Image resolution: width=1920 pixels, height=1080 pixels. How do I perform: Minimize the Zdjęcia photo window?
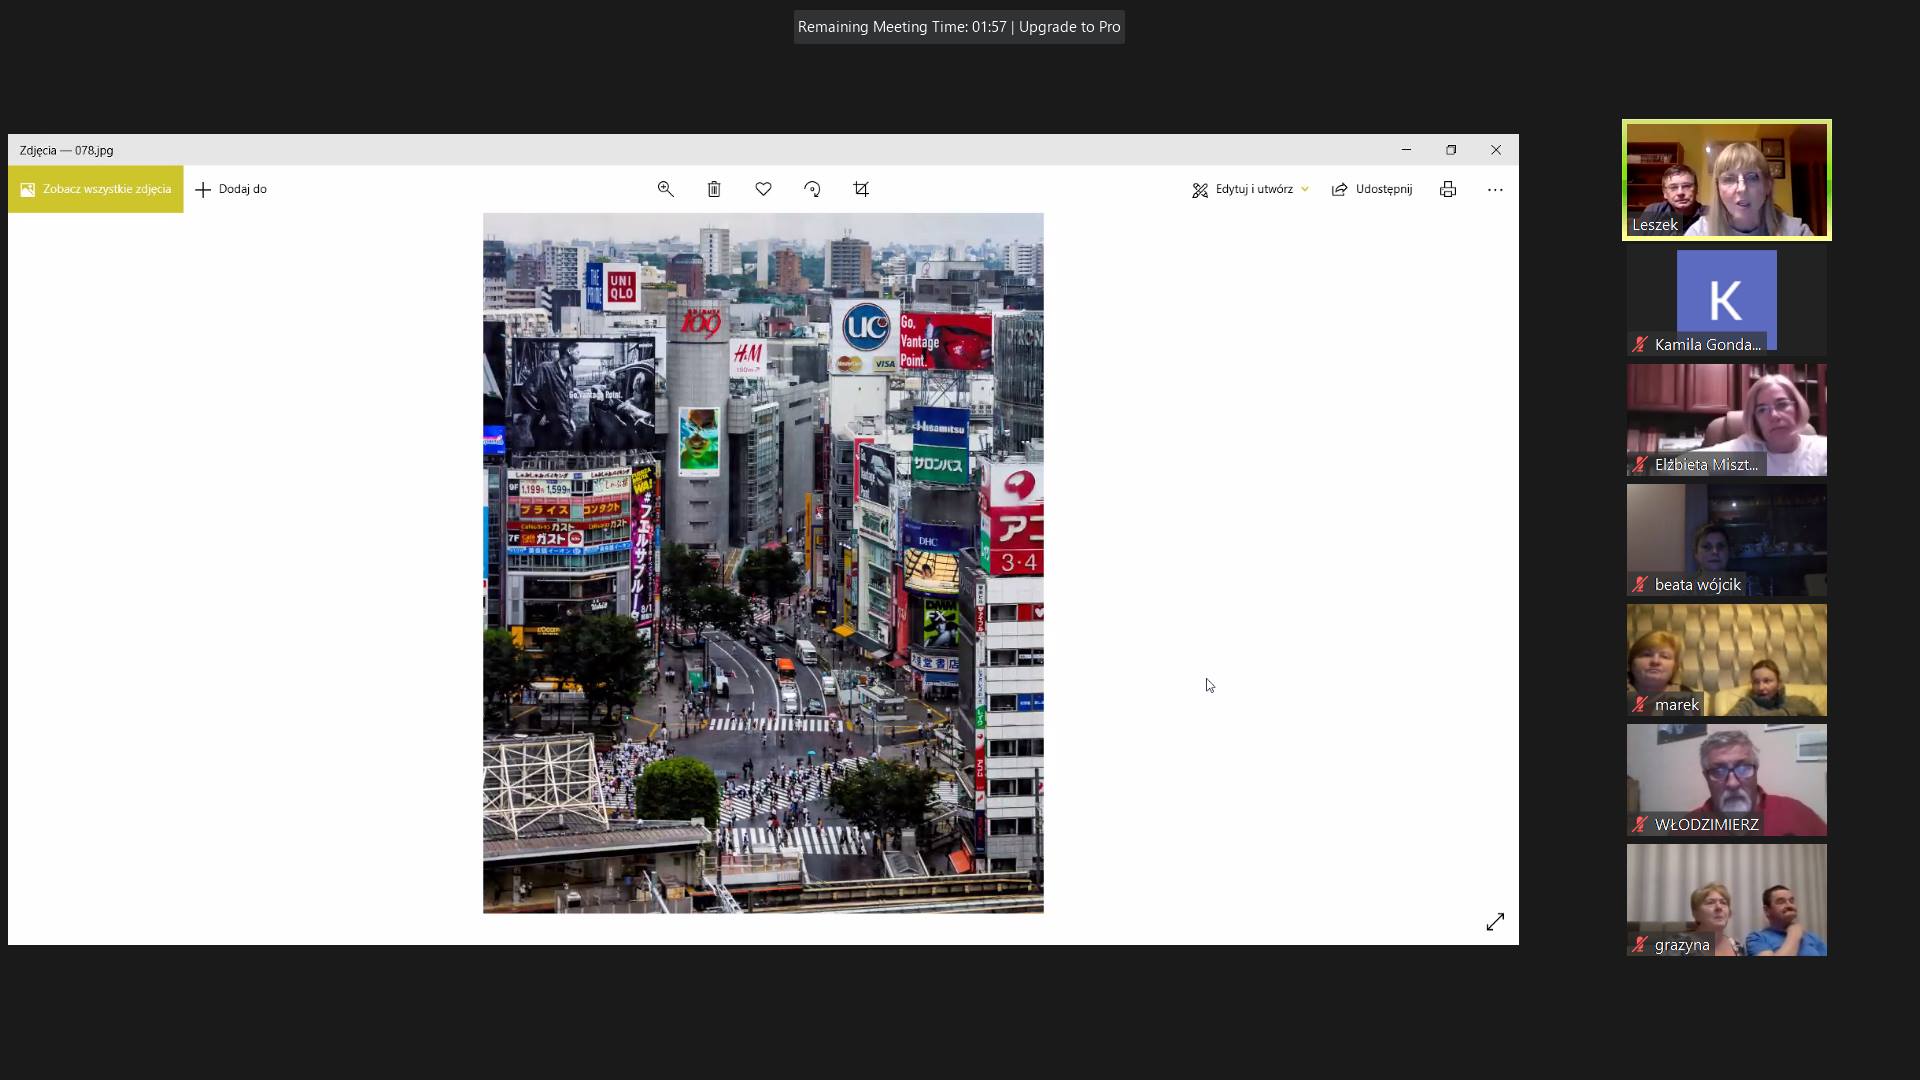(x=1406, y=150)
